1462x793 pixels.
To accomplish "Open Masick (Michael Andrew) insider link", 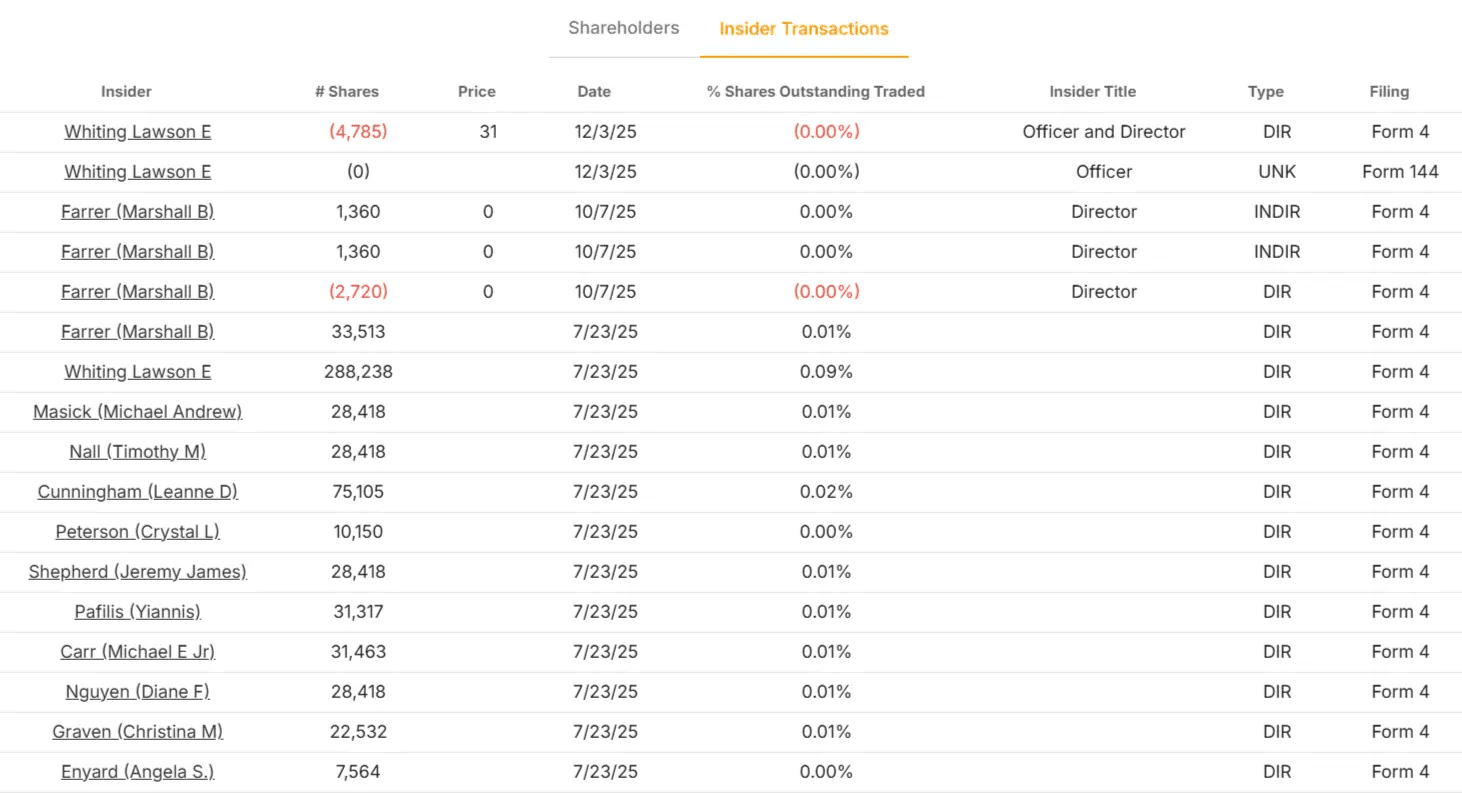I will tap(137, 412).
